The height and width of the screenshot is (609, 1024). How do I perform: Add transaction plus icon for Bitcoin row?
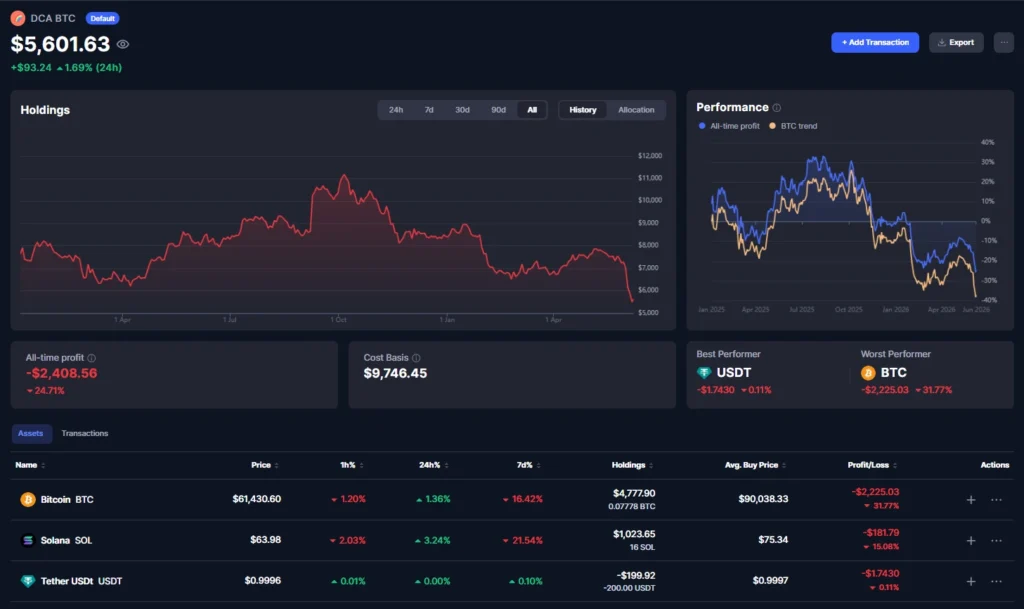click(971, 500)
